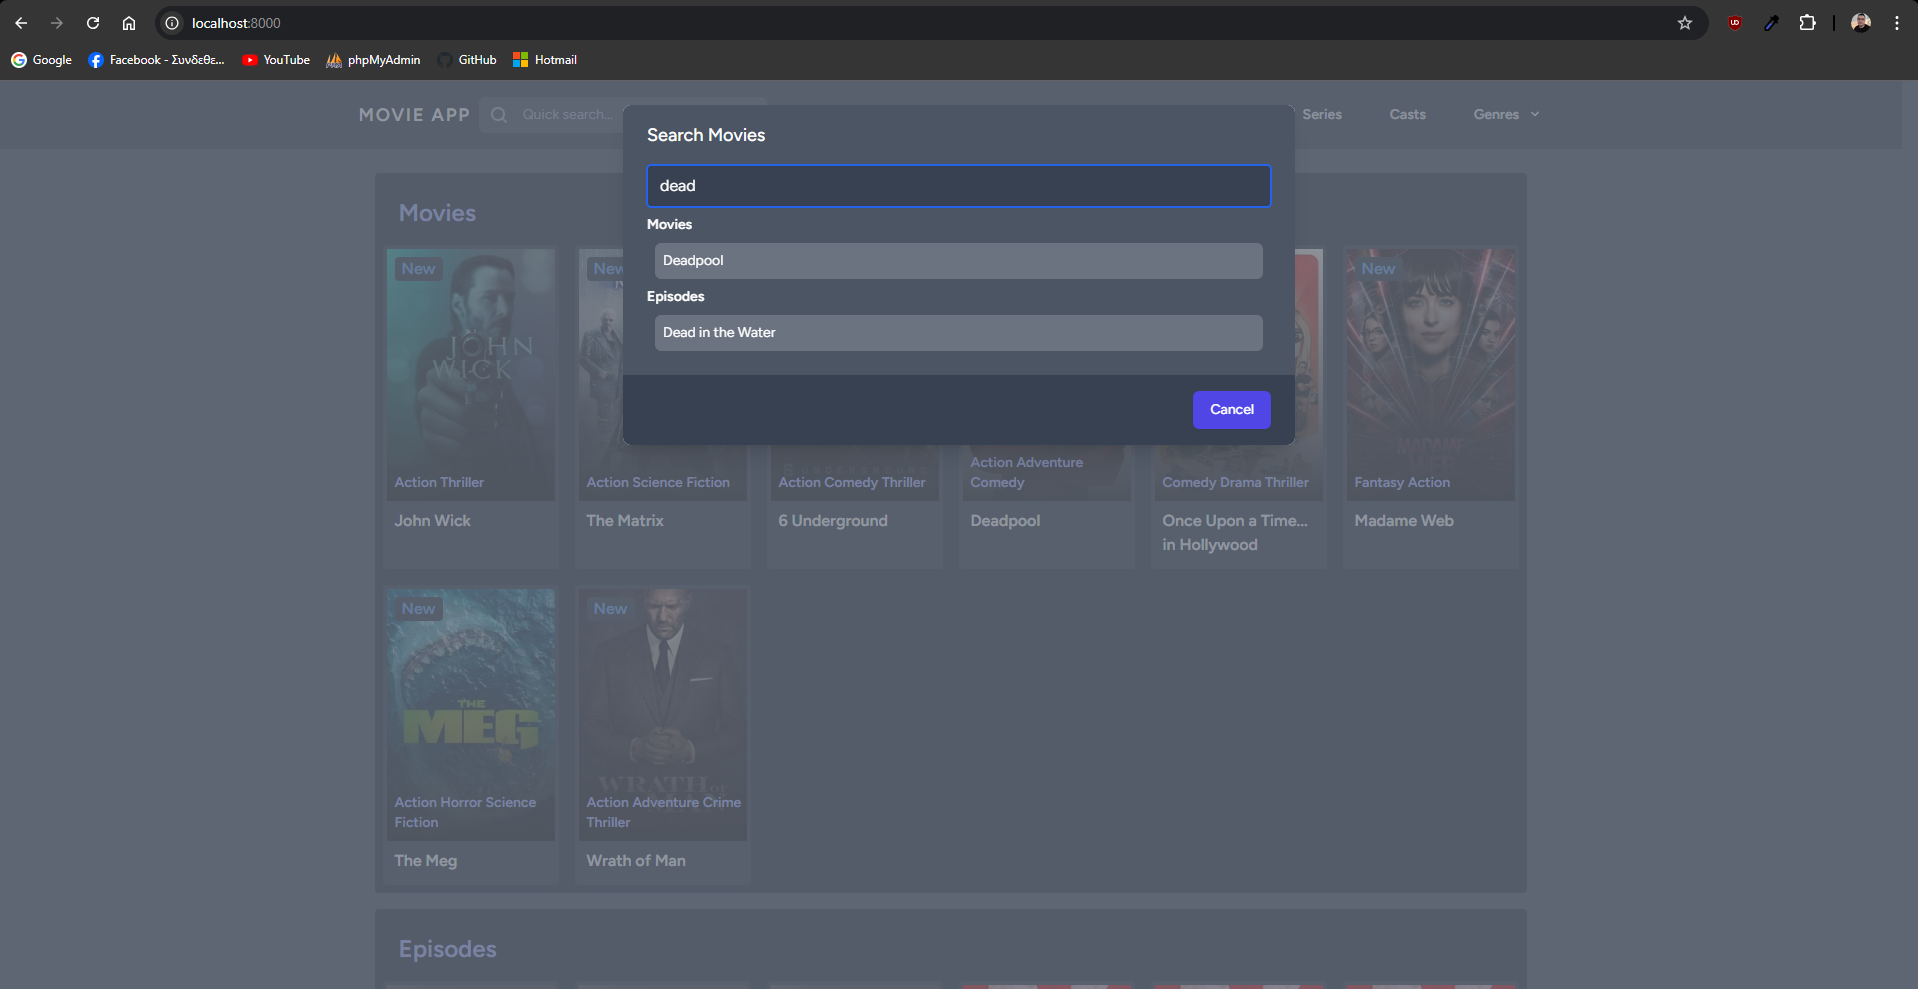The image size is (1918, 989).
Task: Click the 6 Underground title
Action: (833, 521)
